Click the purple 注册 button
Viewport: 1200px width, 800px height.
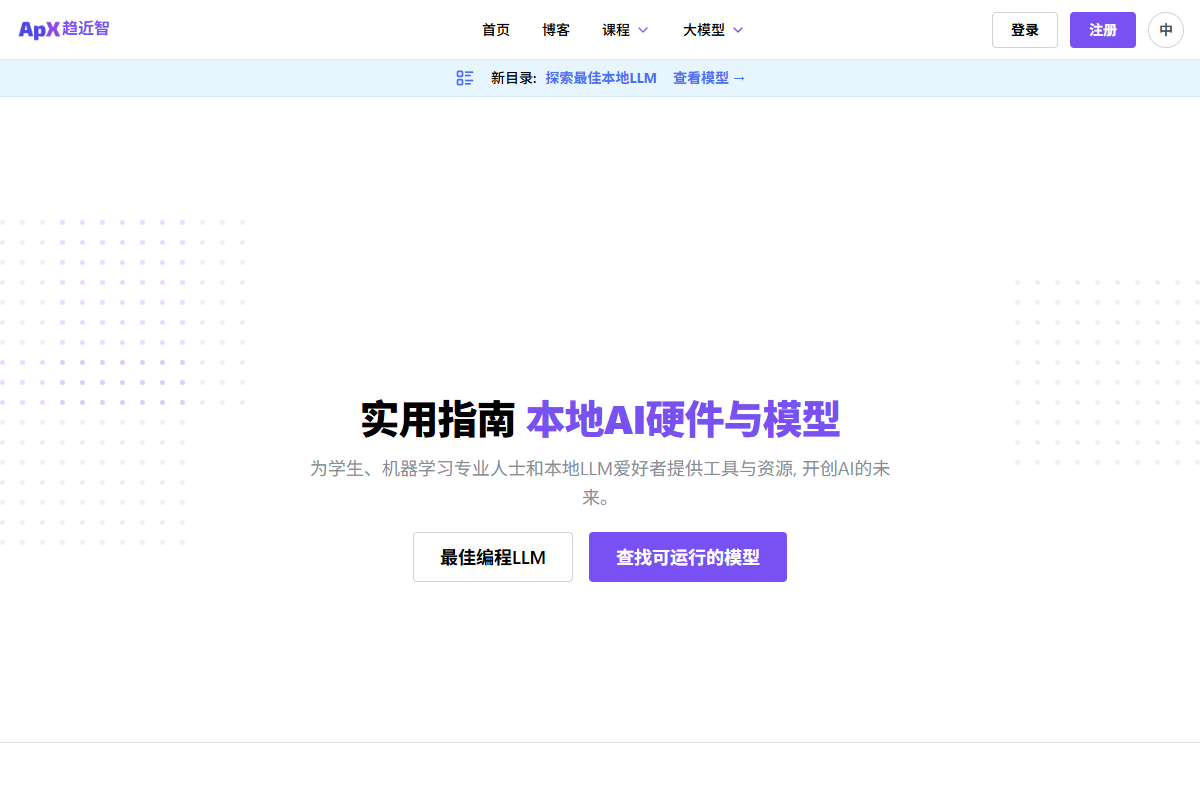click(1102, 30)
